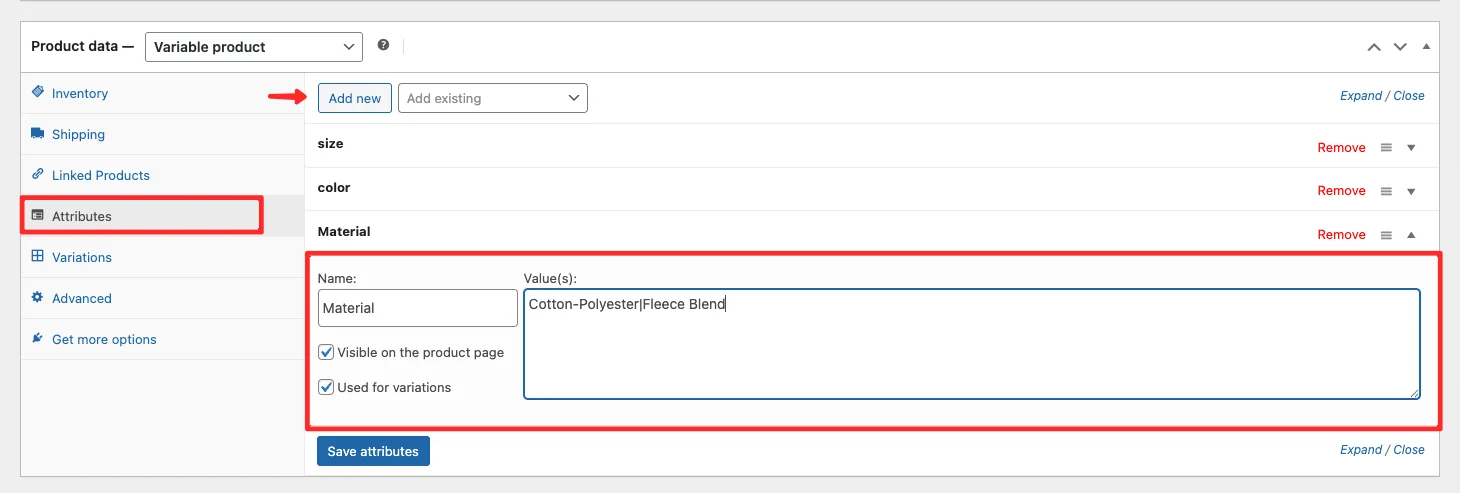Click the Material name input field

417,308
